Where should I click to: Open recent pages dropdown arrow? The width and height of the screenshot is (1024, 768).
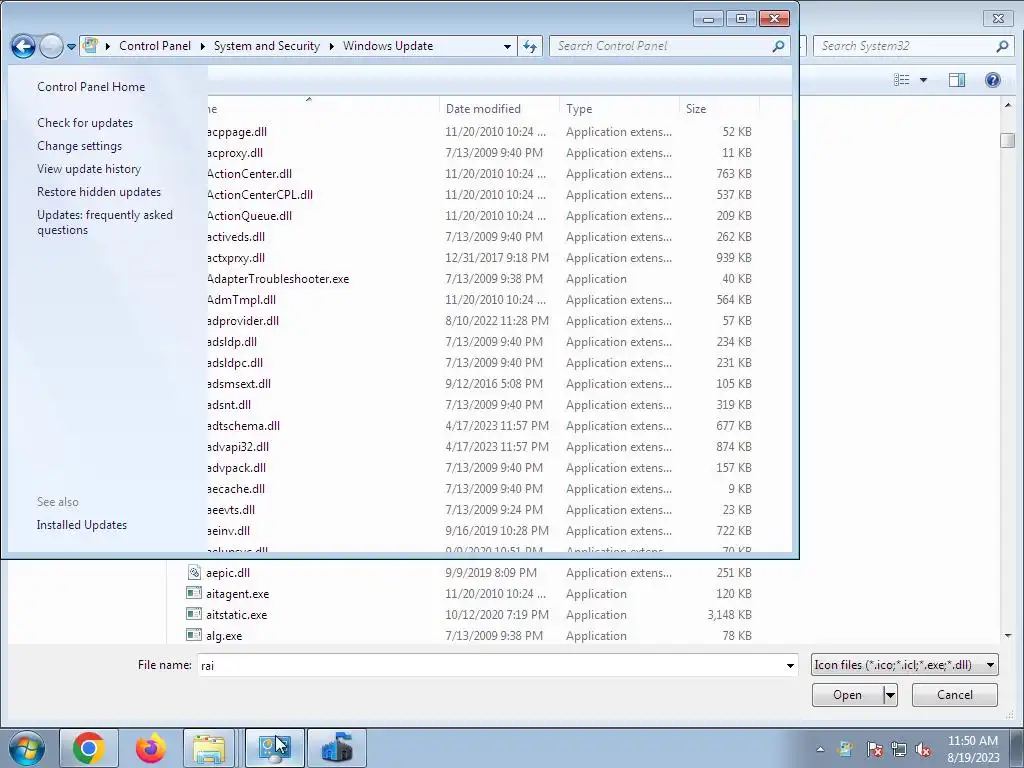pyautogui.click(x=71, y=47)
